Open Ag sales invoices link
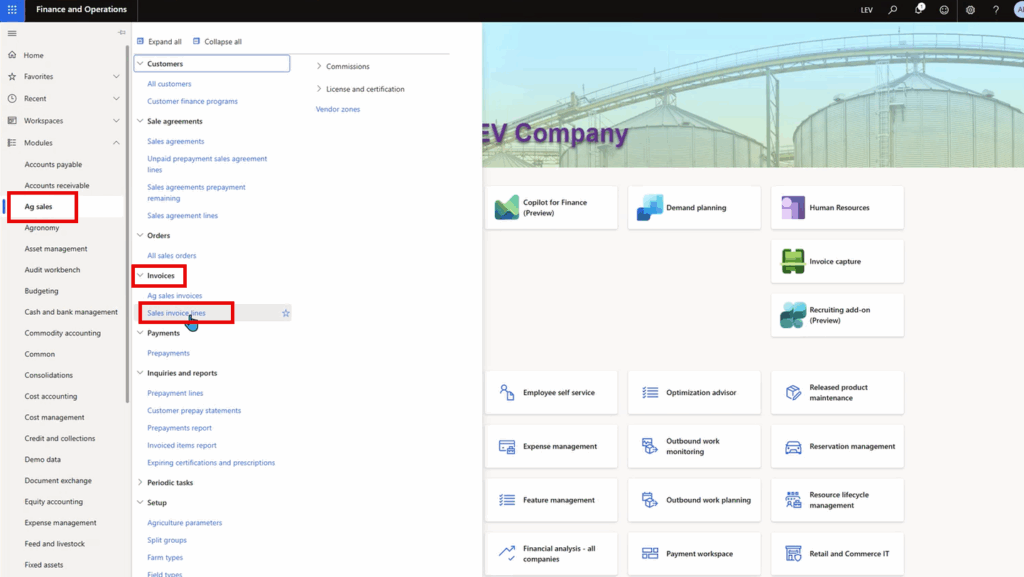The width and height of the screenshot is (1024, 577). click(x=174, y=296)
